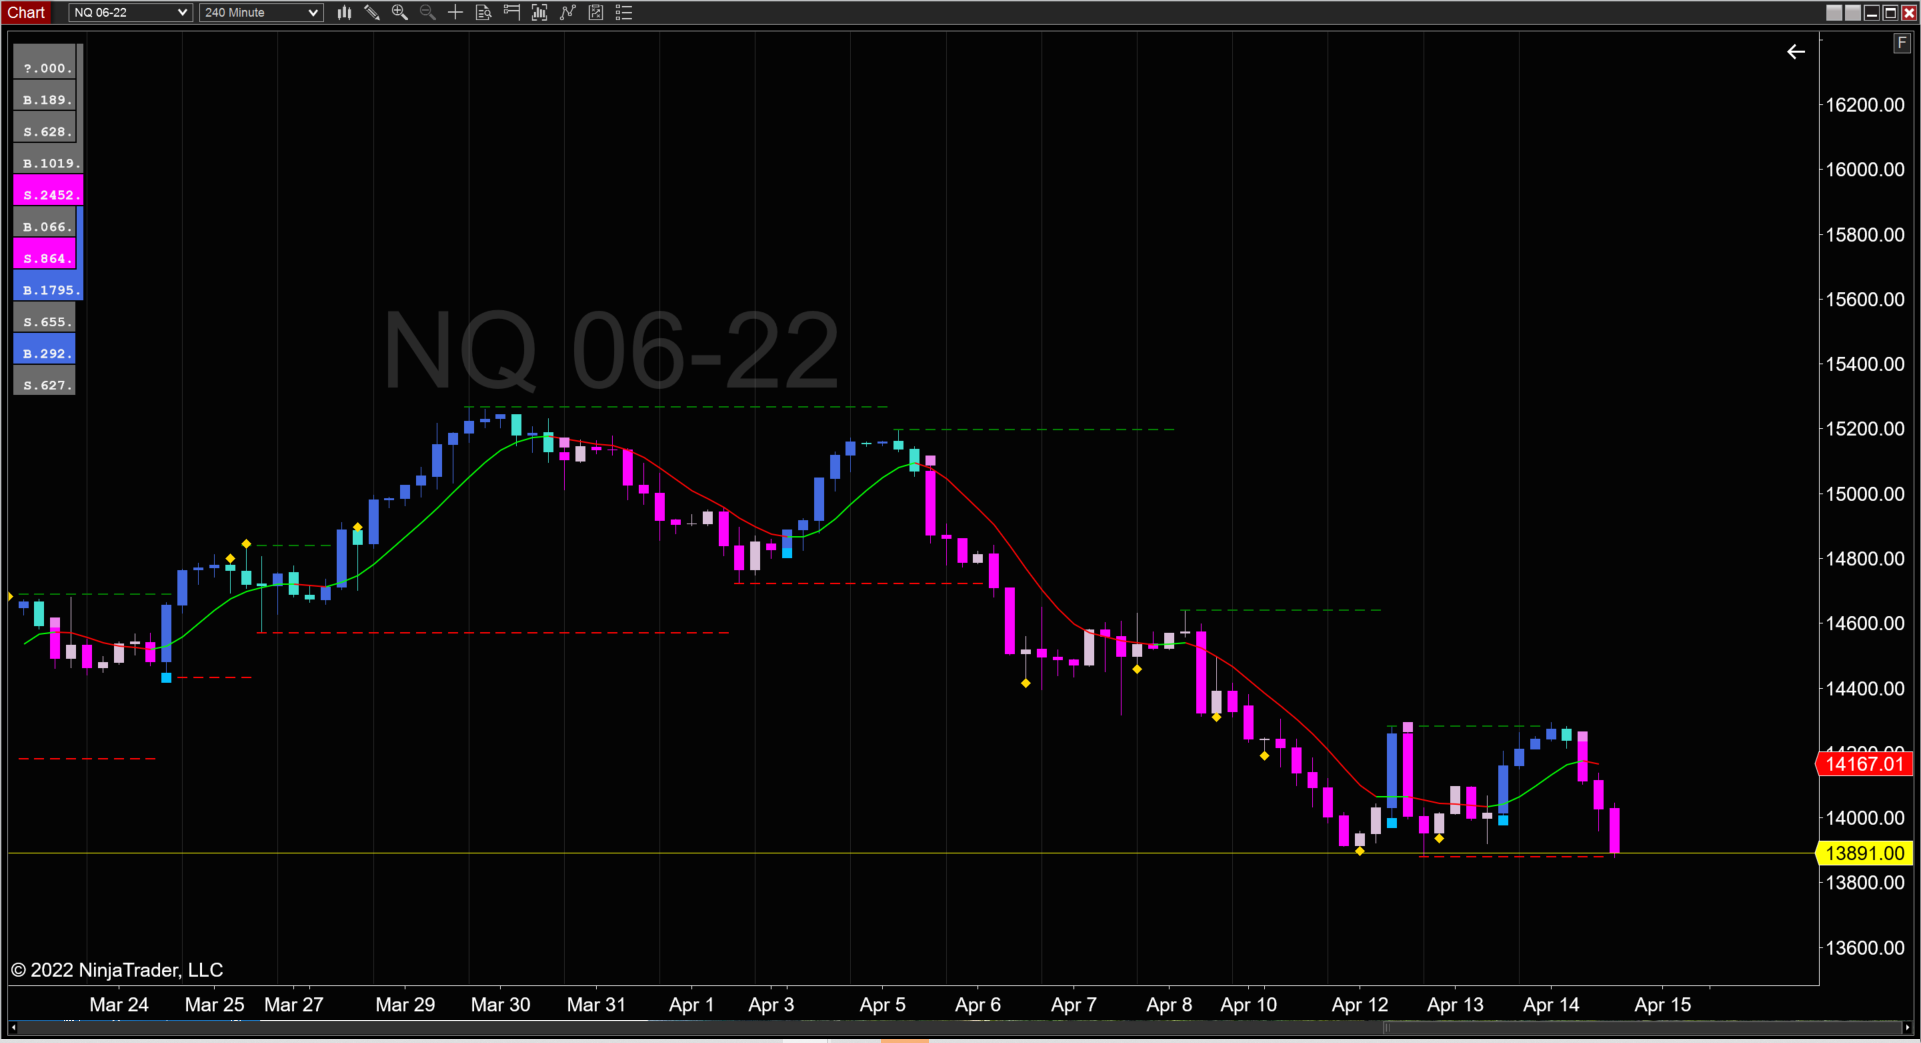Screen dimensions: 1921x1043
Task: Click the scrollbar left arrow
Action: (13, 1028)
